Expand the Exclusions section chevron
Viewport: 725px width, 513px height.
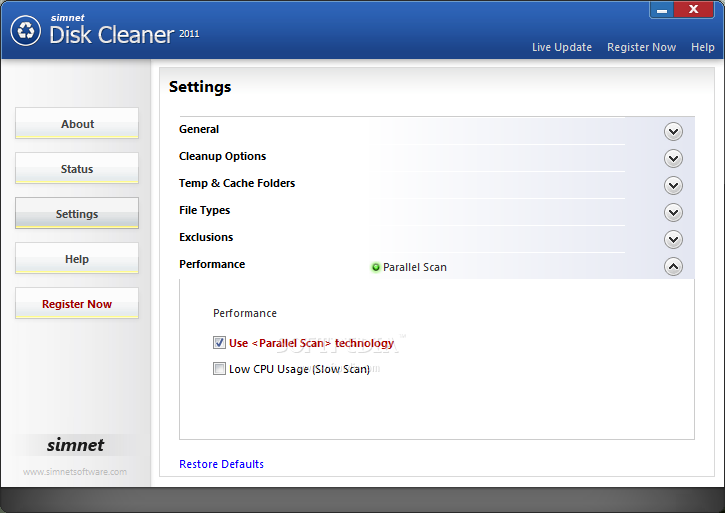tap(673, 240)
